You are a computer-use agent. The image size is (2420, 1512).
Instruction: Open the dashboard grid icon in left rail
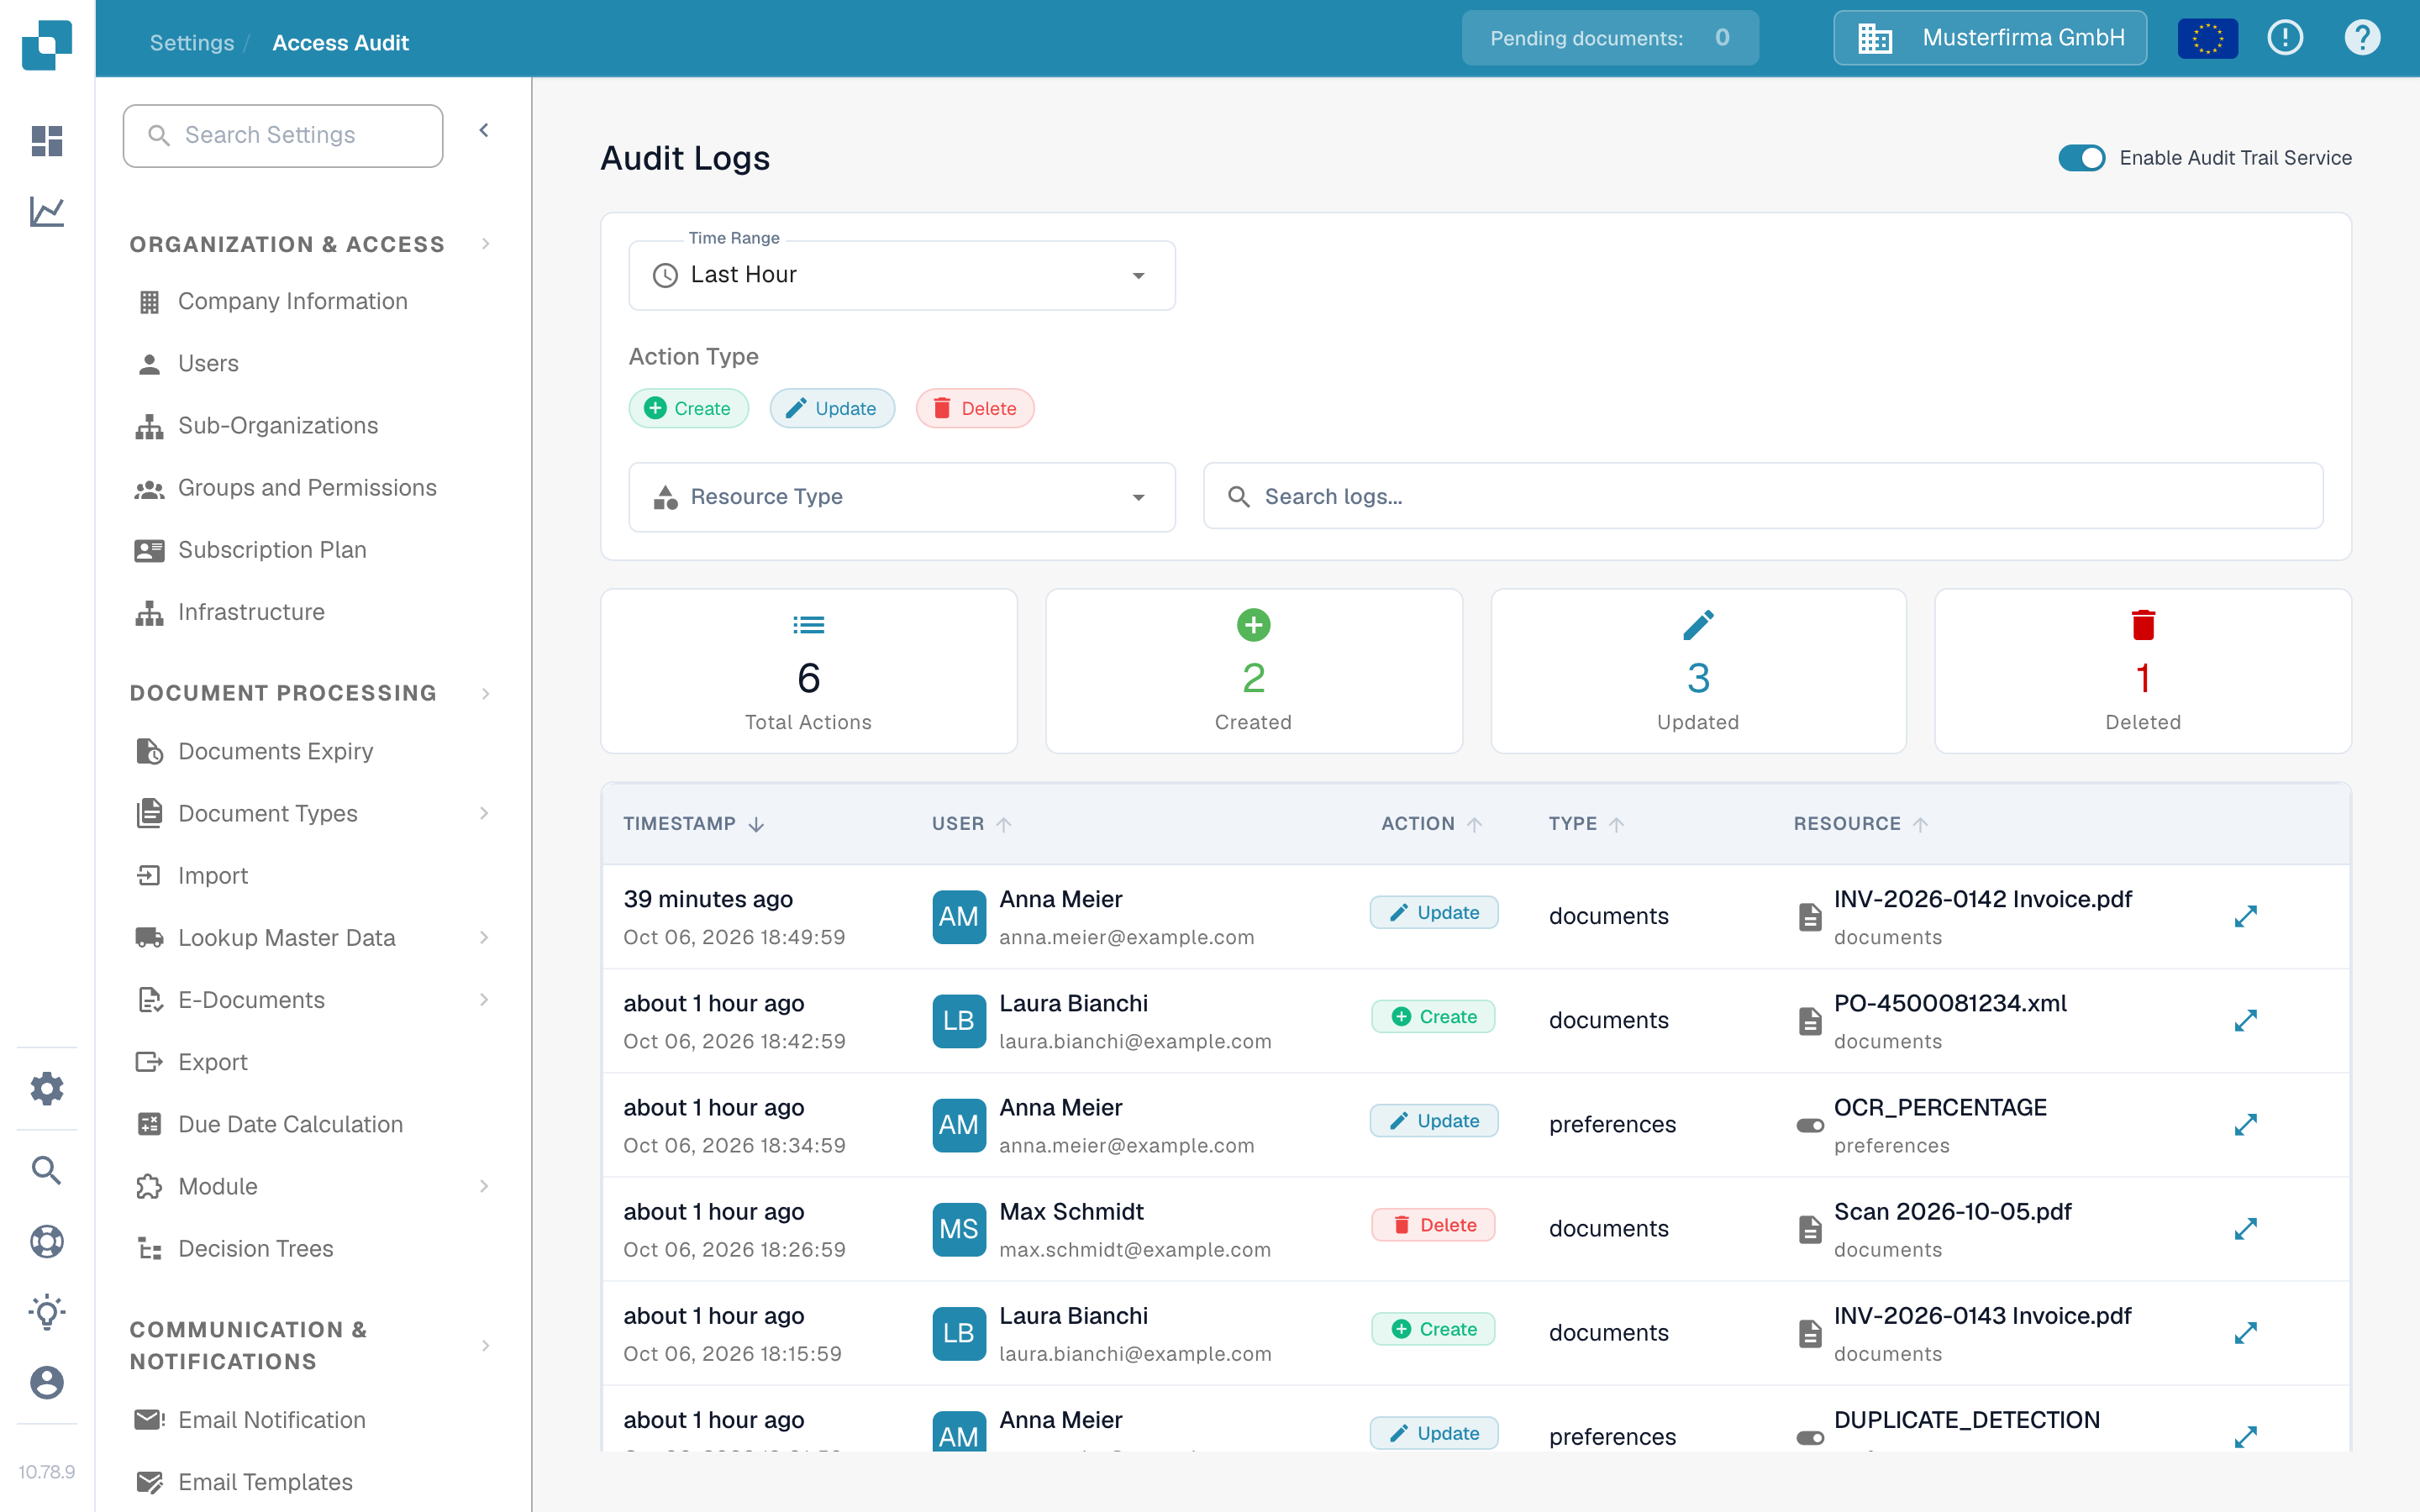(x=47, y=141)
